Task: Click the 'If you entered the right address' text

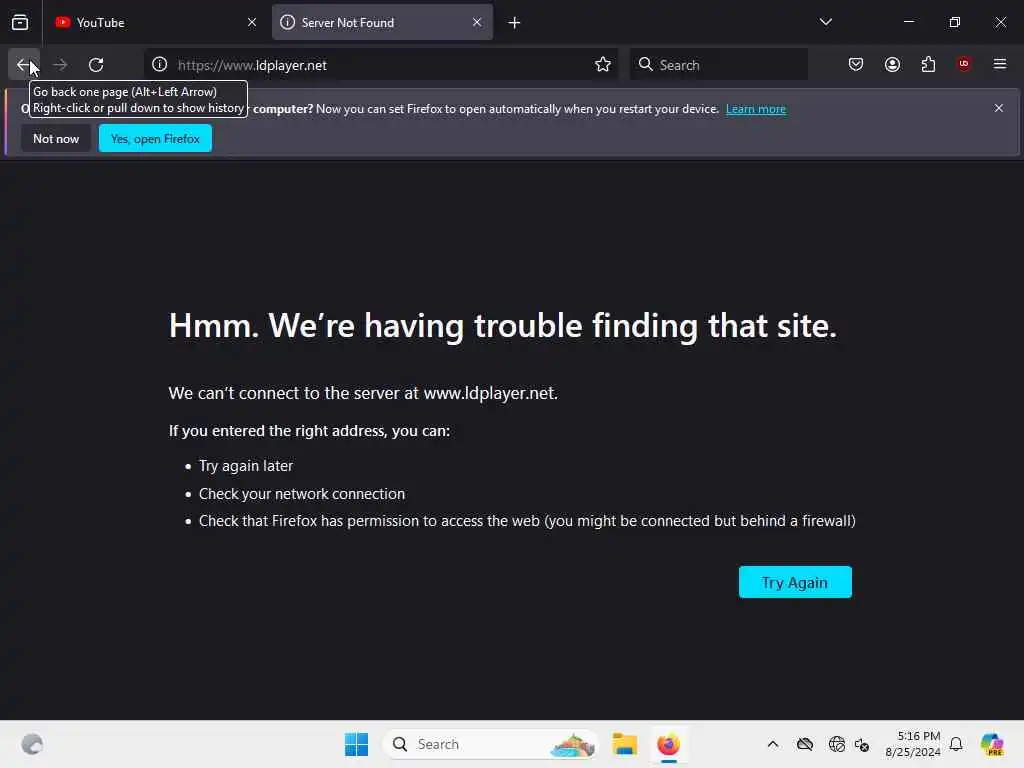Action: pyautogui.click(x=309, y=431)
